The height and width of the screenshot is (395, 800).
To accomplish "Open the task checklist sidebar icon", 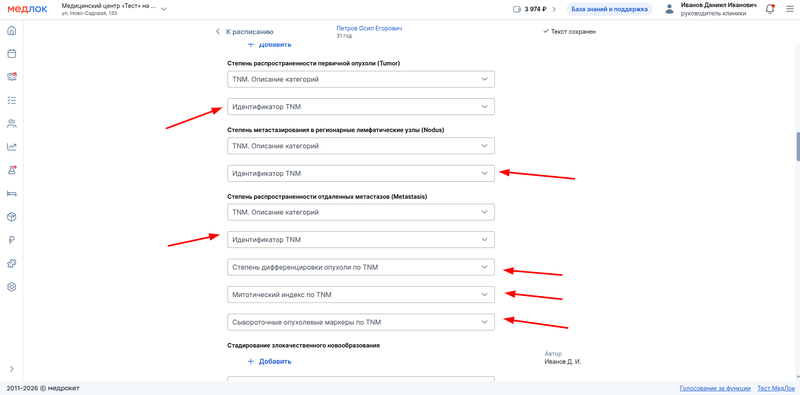I will point(12,100).
